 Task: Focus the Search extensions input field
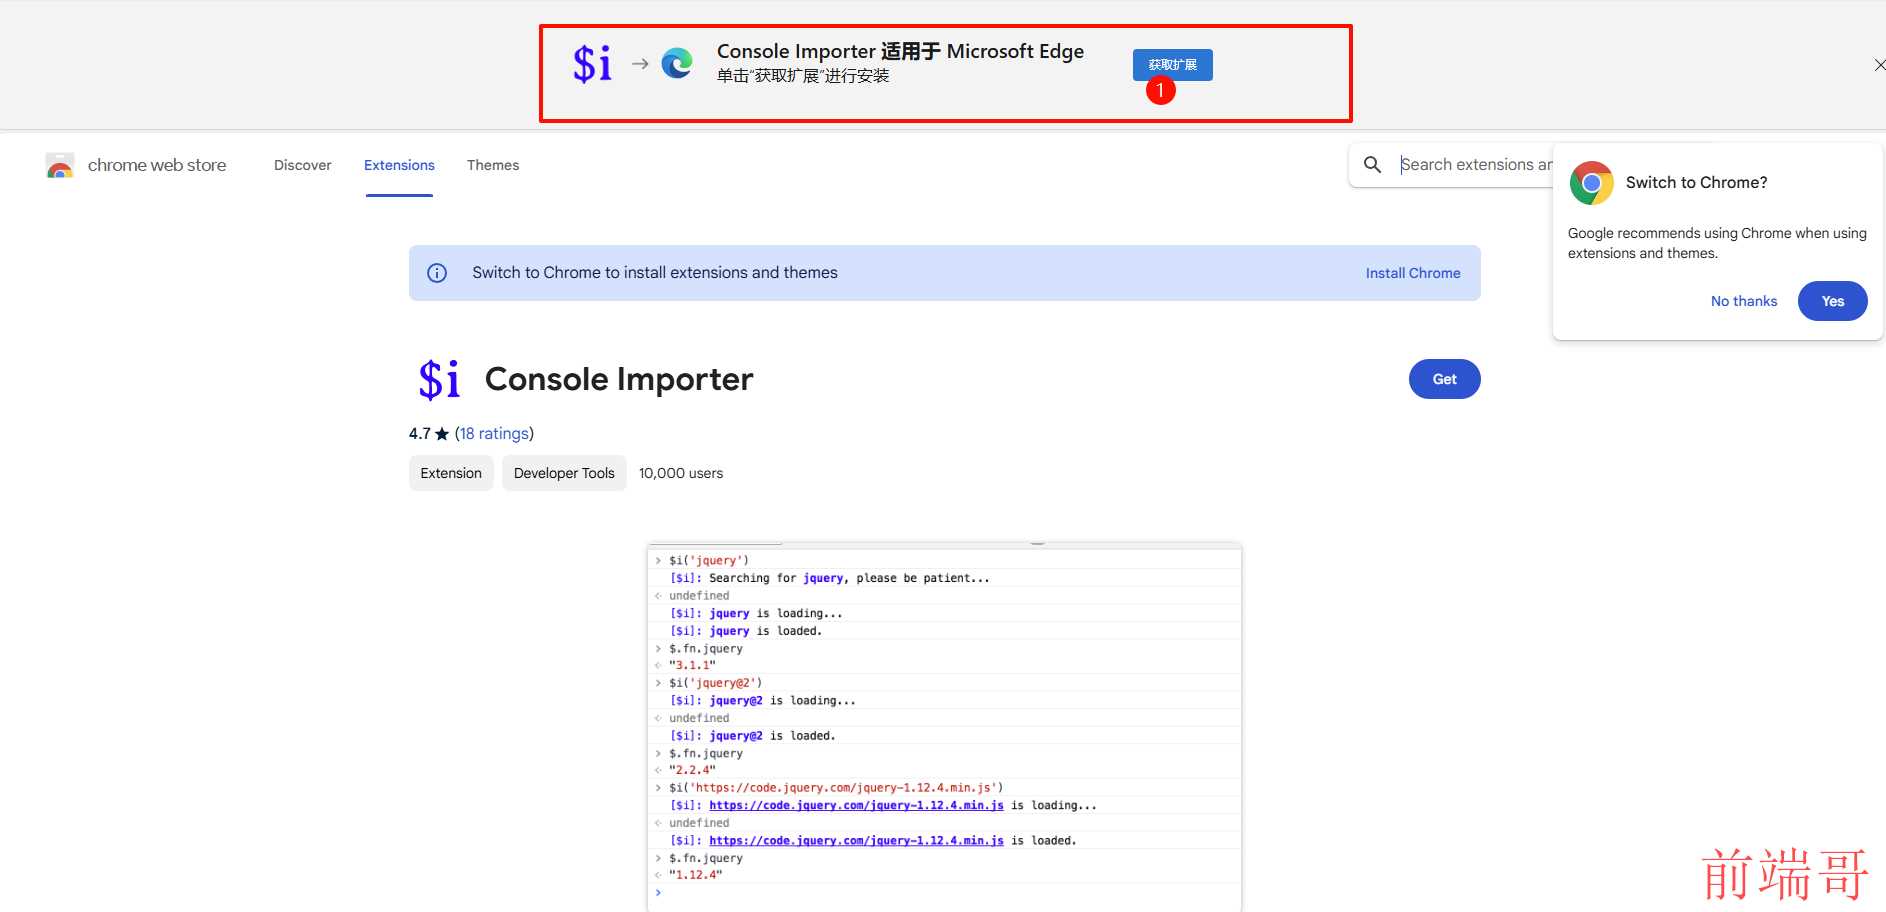coord(1476,165)
